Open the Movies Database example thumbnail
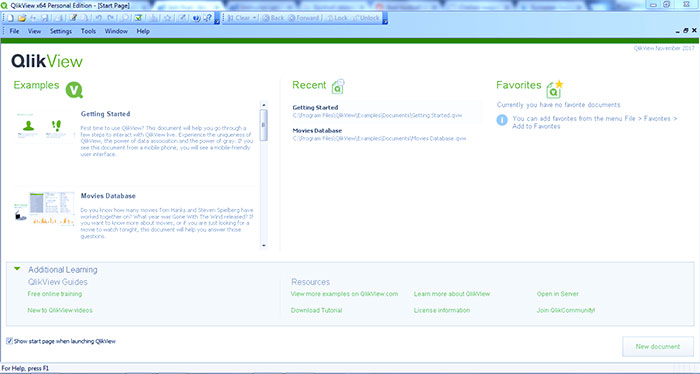This screenshot has width=700, height=374. coord(44,208)
